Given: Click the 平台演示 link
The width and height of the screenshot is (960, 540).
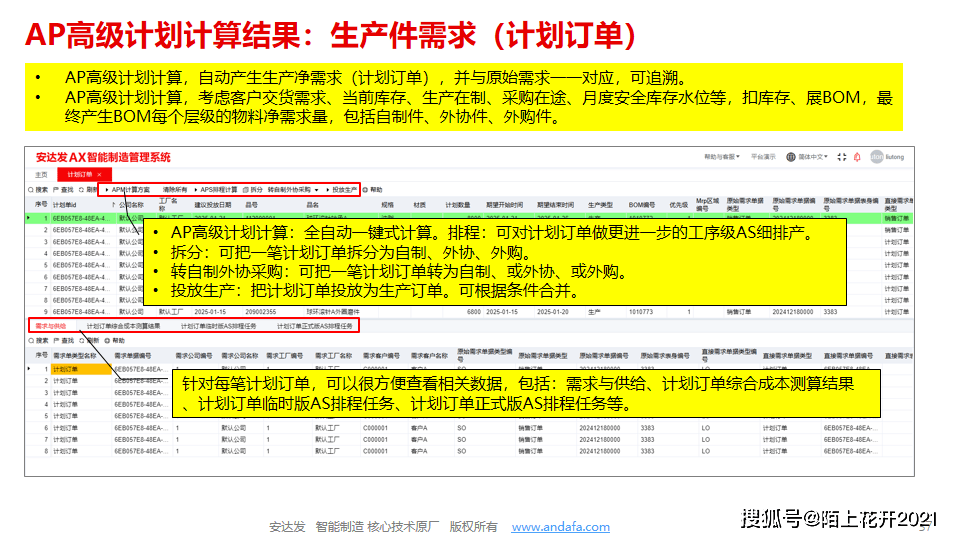Looking at the screenshot, I should [x=763, y=157].
